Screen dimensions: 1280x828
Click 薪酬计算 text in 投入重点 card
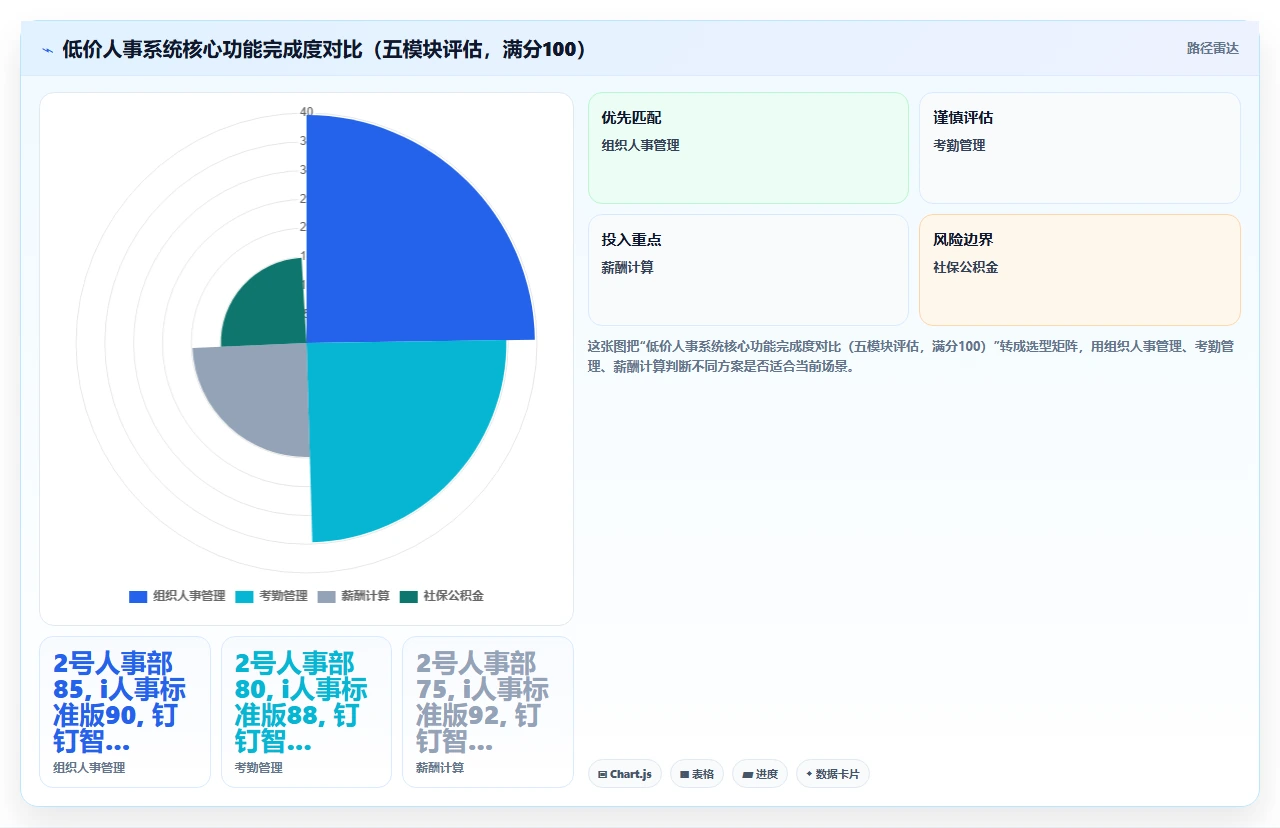(627, 268)
